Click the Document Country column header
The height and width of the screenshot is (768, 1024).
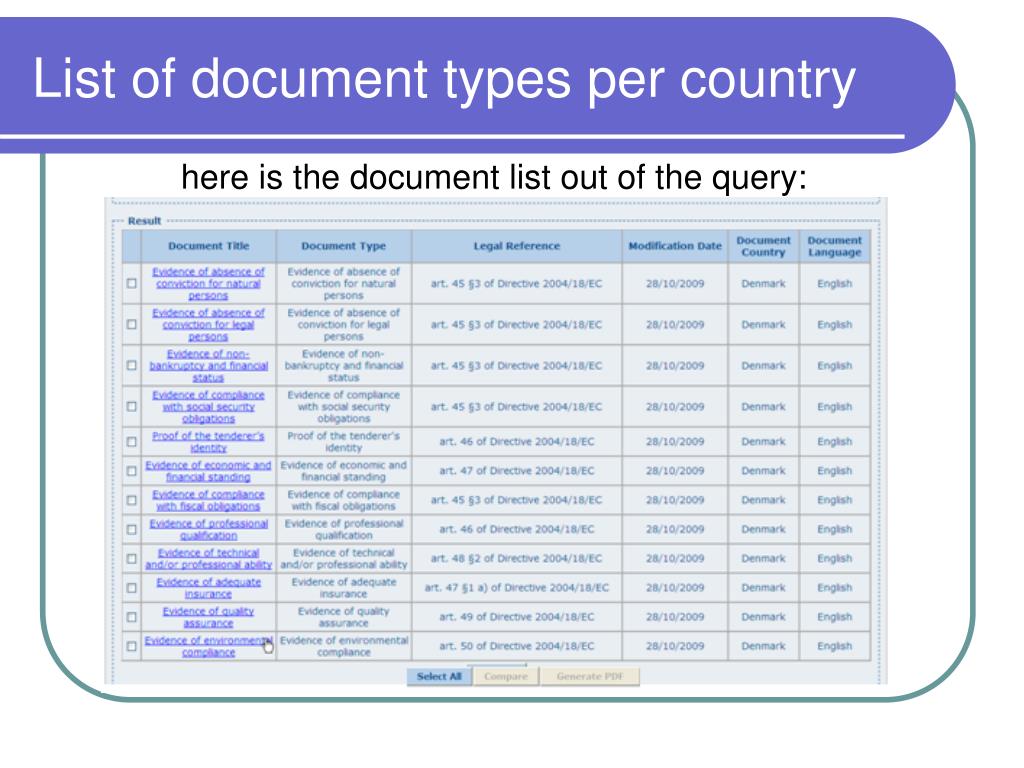click(763, 246)
